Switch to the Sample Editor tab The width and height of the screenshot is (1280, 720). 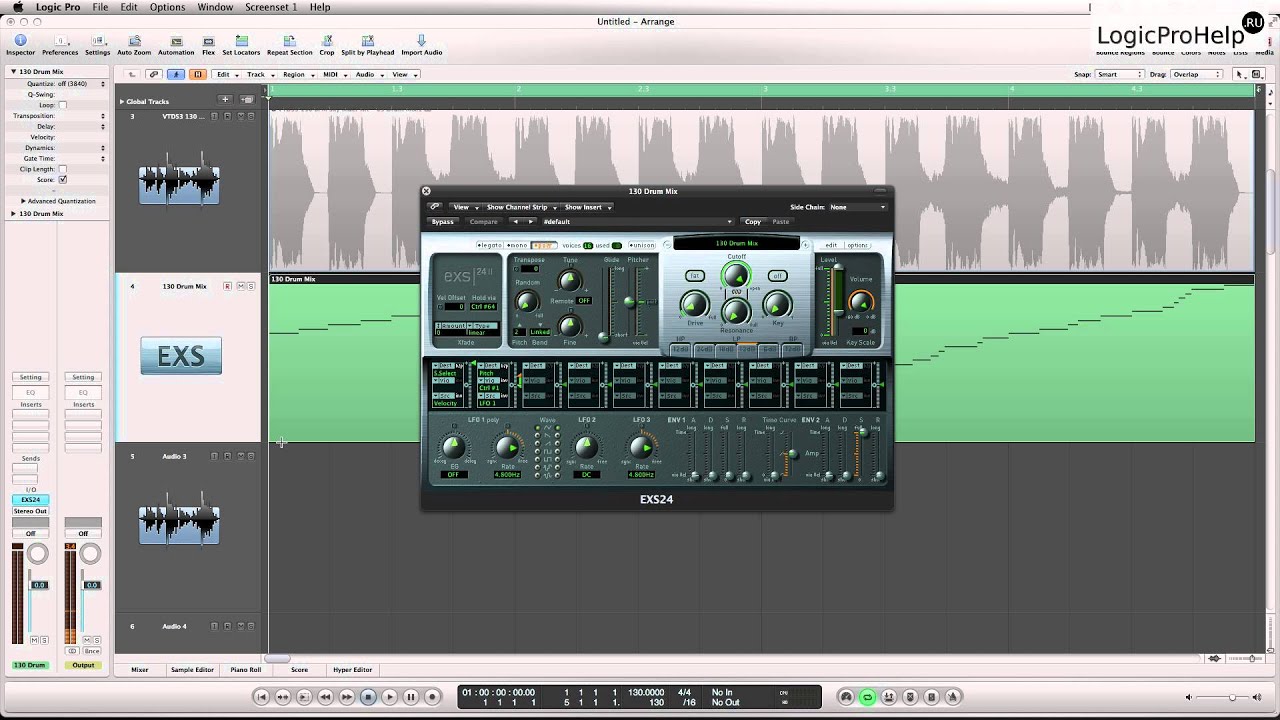click(192, 670)
